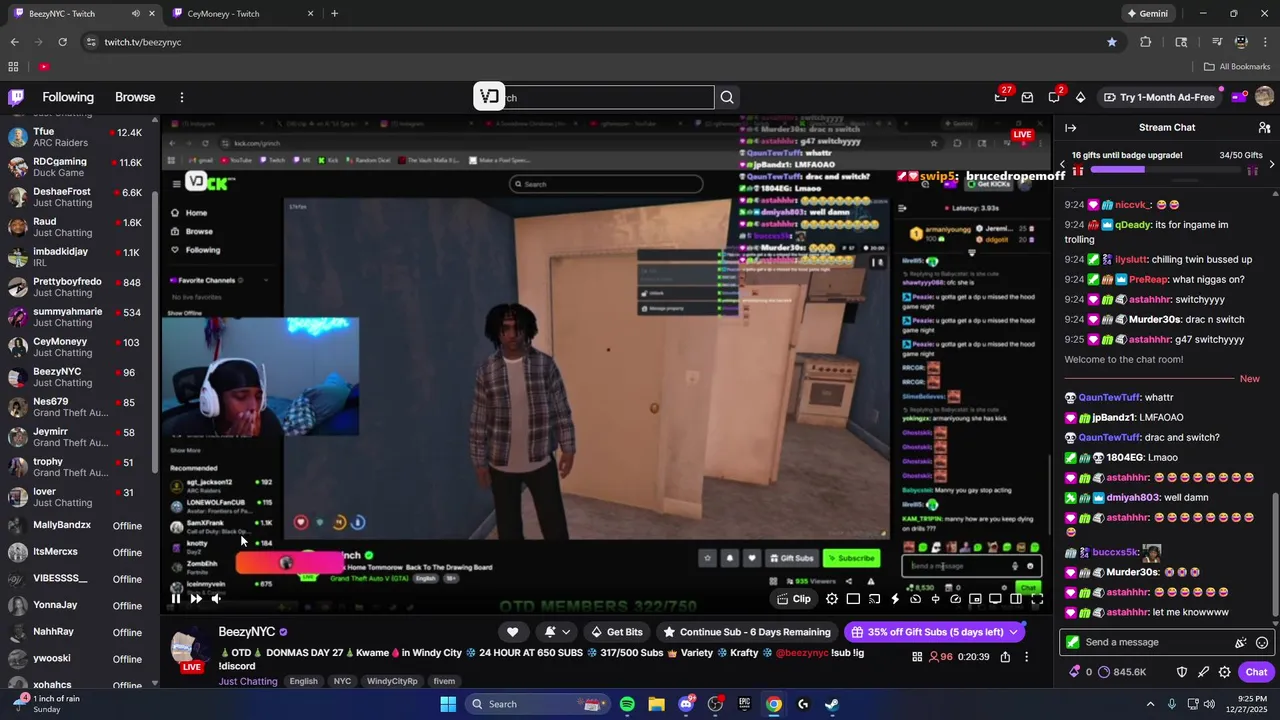Screen dimensions: 1280x720
Task: Open the Just Chatting category link
Action: (x=248, y=681)
